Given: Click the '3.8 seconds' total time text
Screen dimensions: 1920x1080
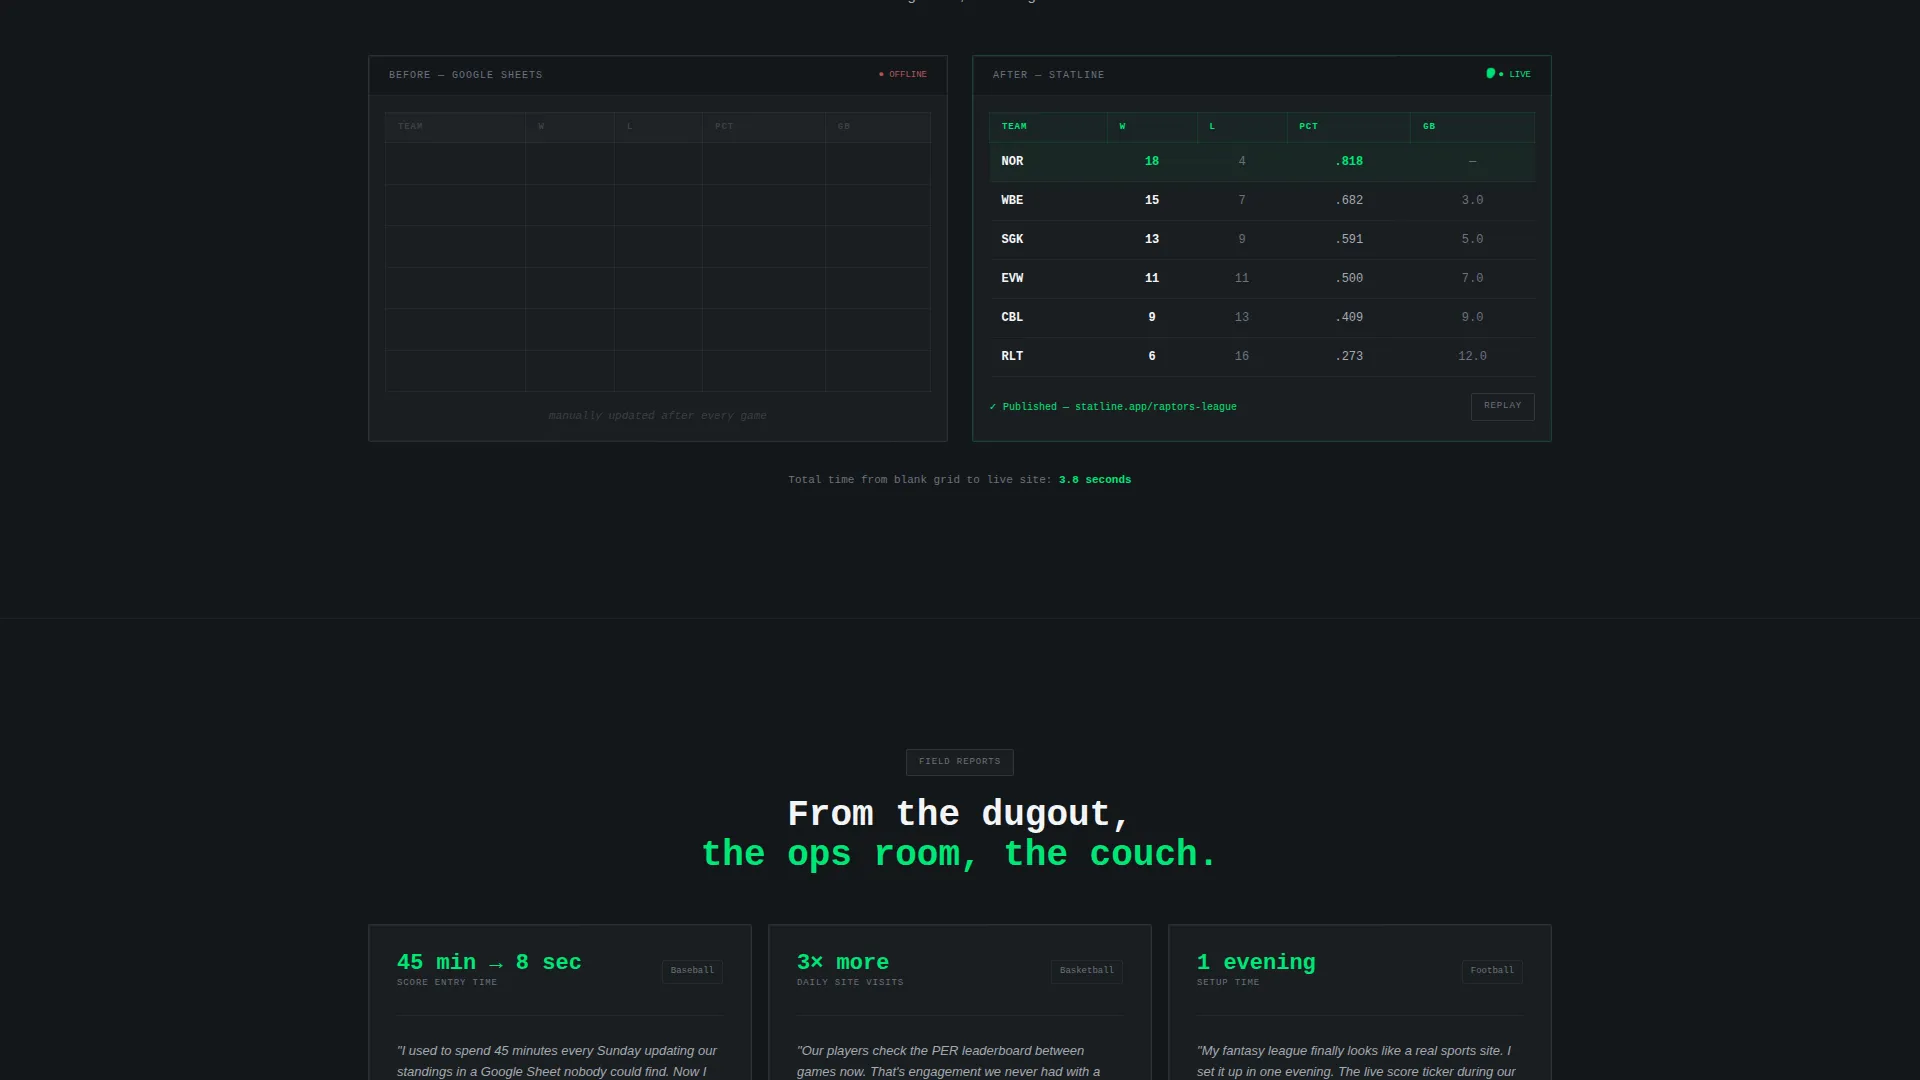Looking at the screenshot, I should pos(1095,480).
